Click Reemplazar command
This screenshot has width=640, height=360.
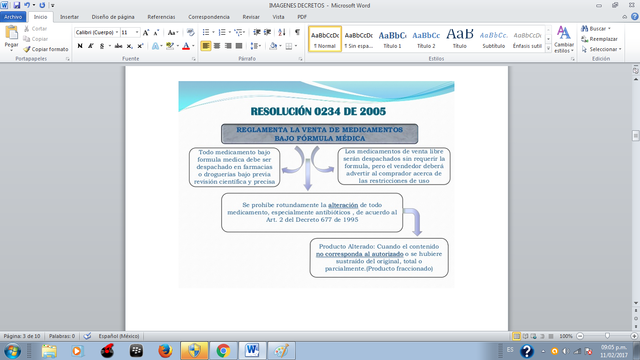pos(599,39)
